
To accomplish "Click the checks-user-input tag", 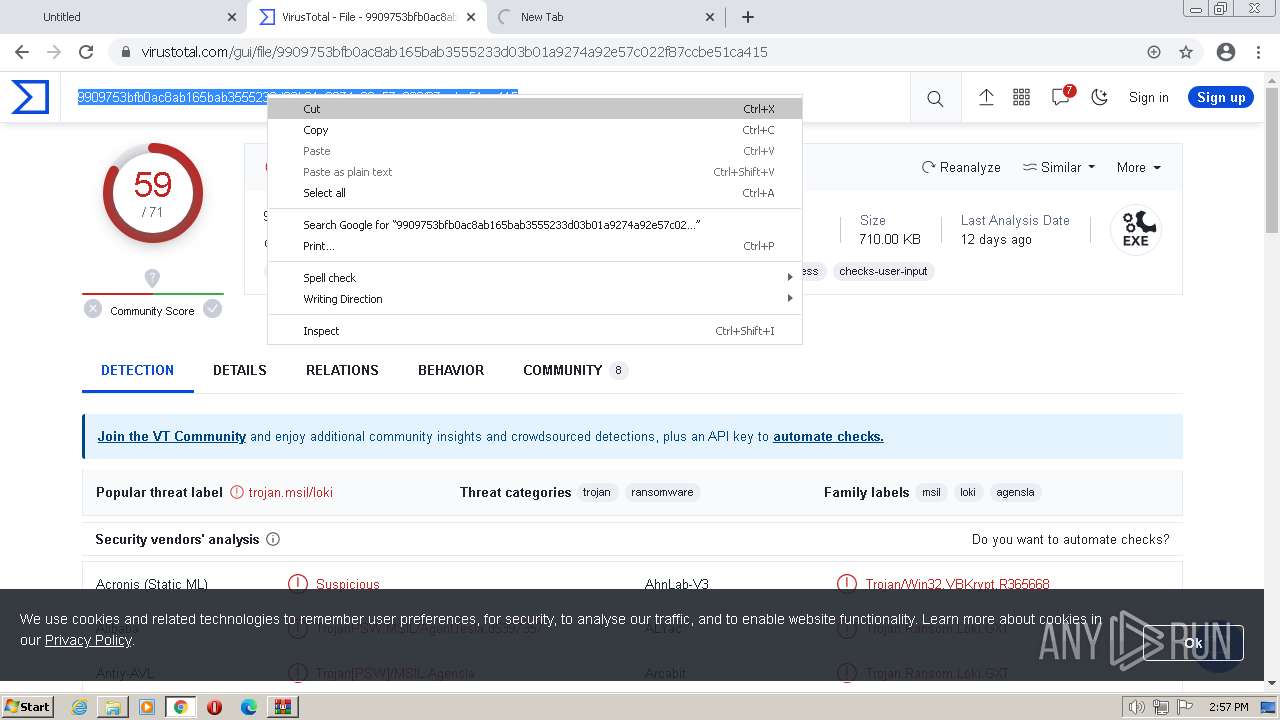I will (883, 271).
